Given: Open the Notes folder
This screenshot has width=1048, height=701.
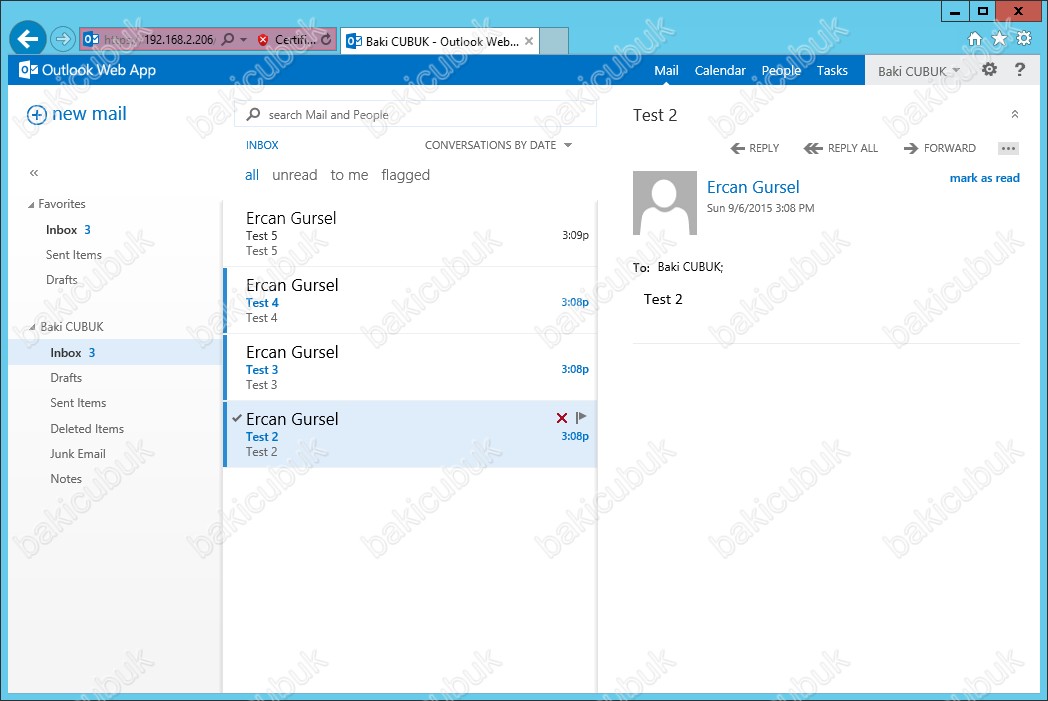Looking at the screenshot, I should tap(66, 478).
